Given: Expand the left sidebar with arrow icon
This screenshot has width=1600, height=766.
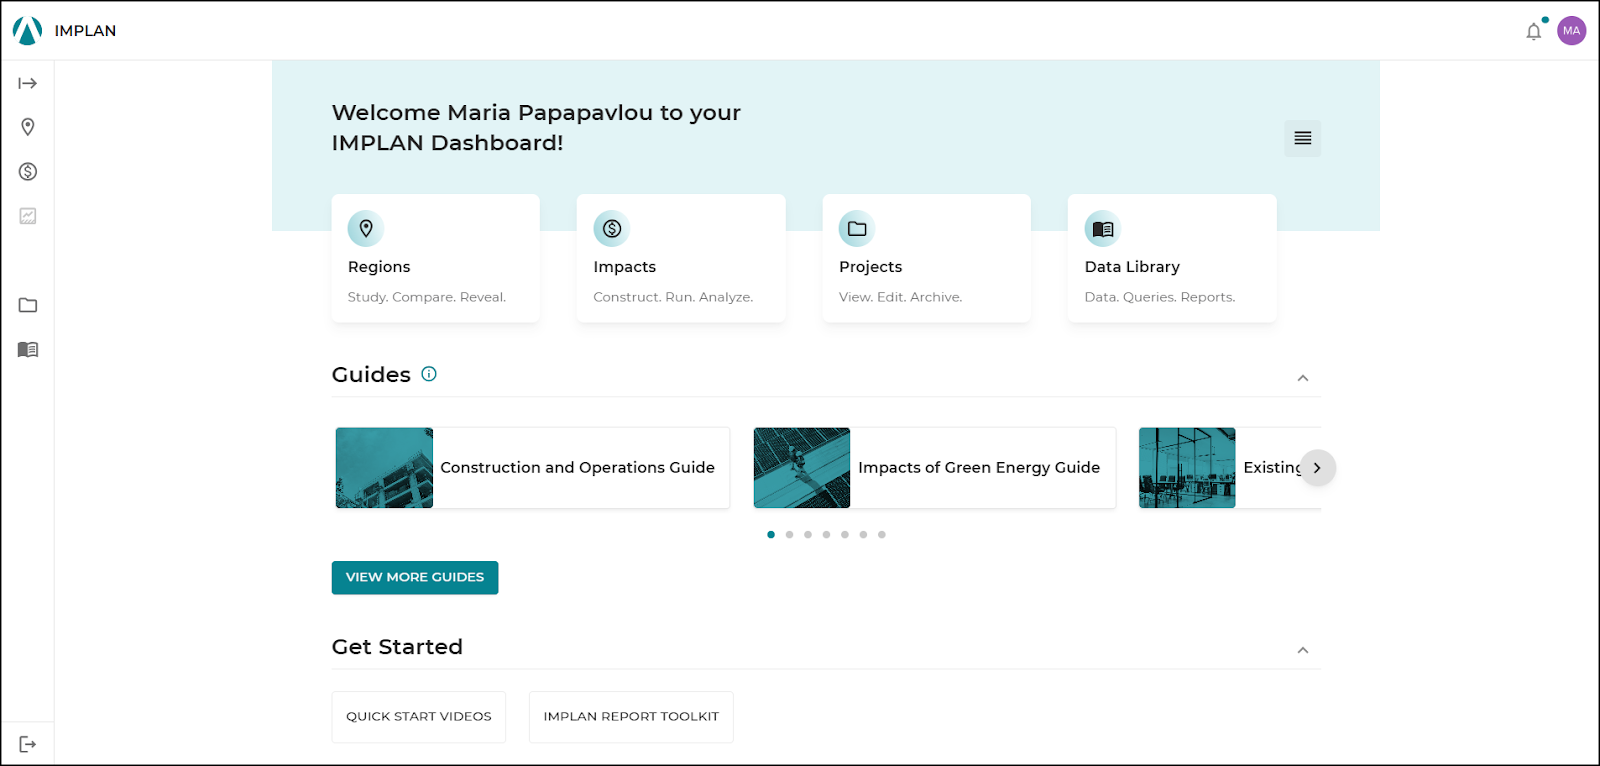Looking at the screenshot, I should 27,83.
